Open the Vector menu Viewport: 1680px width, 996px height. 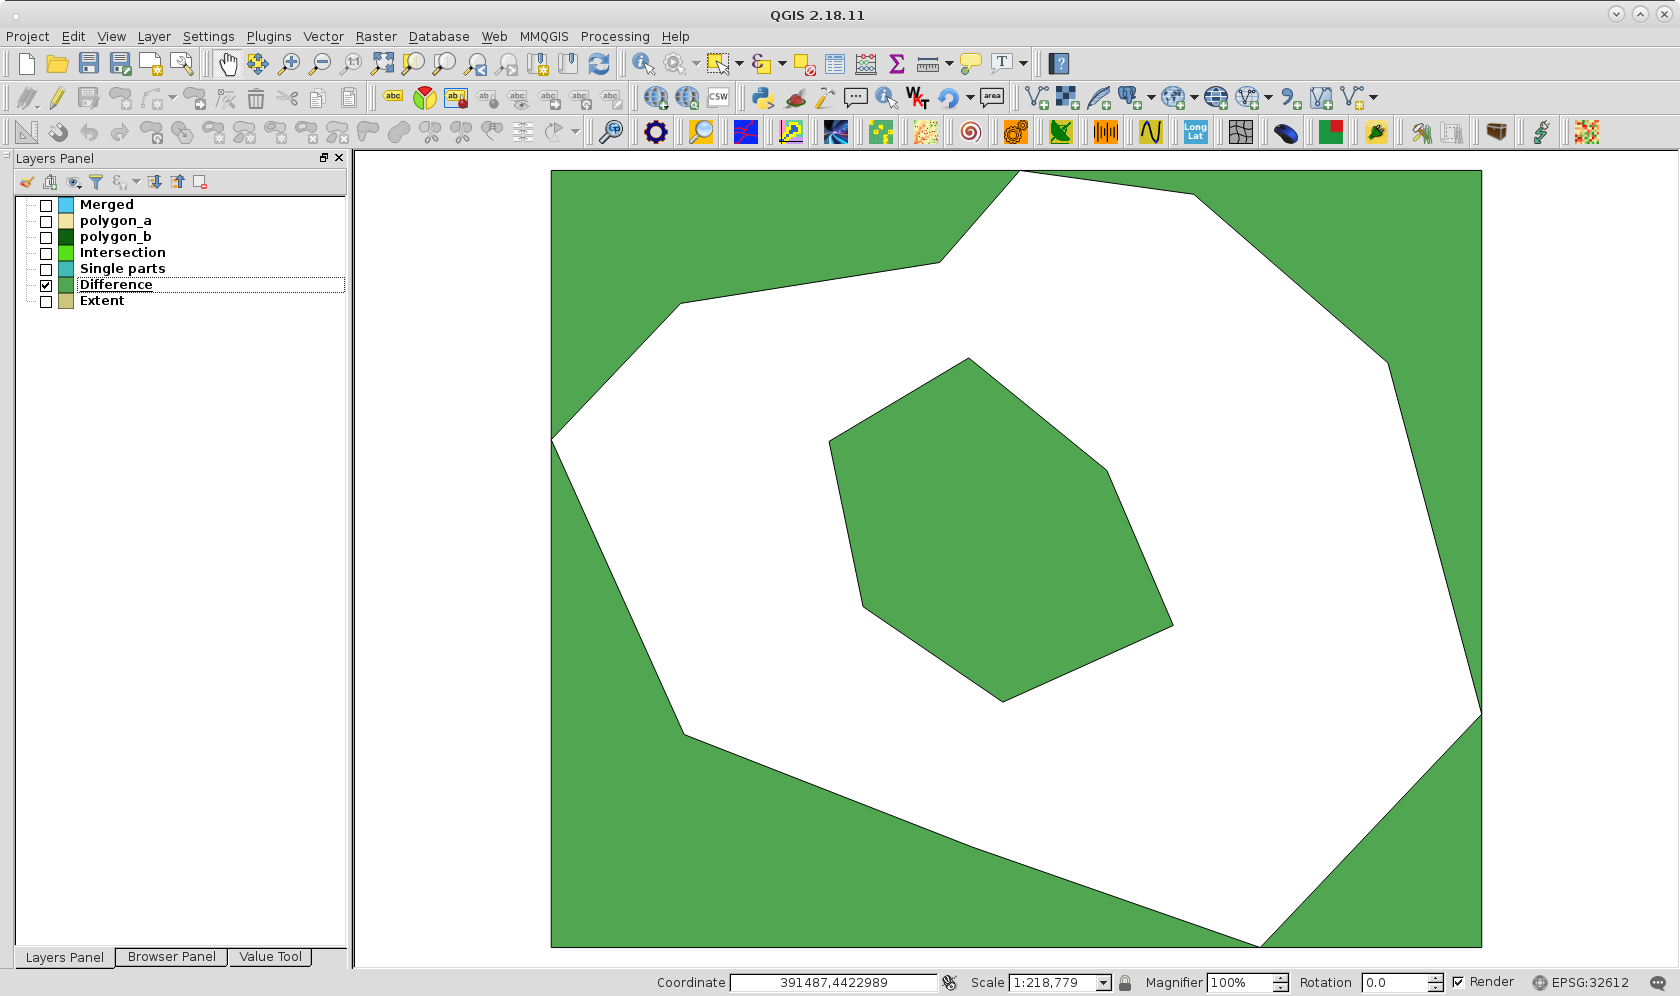coord(323,37)
